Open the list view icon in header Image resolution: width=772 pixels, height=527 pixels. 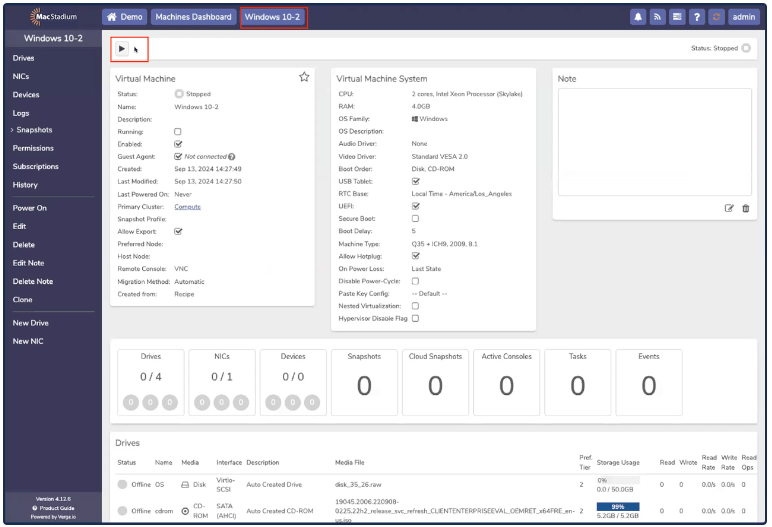click(x=677, y=17)
